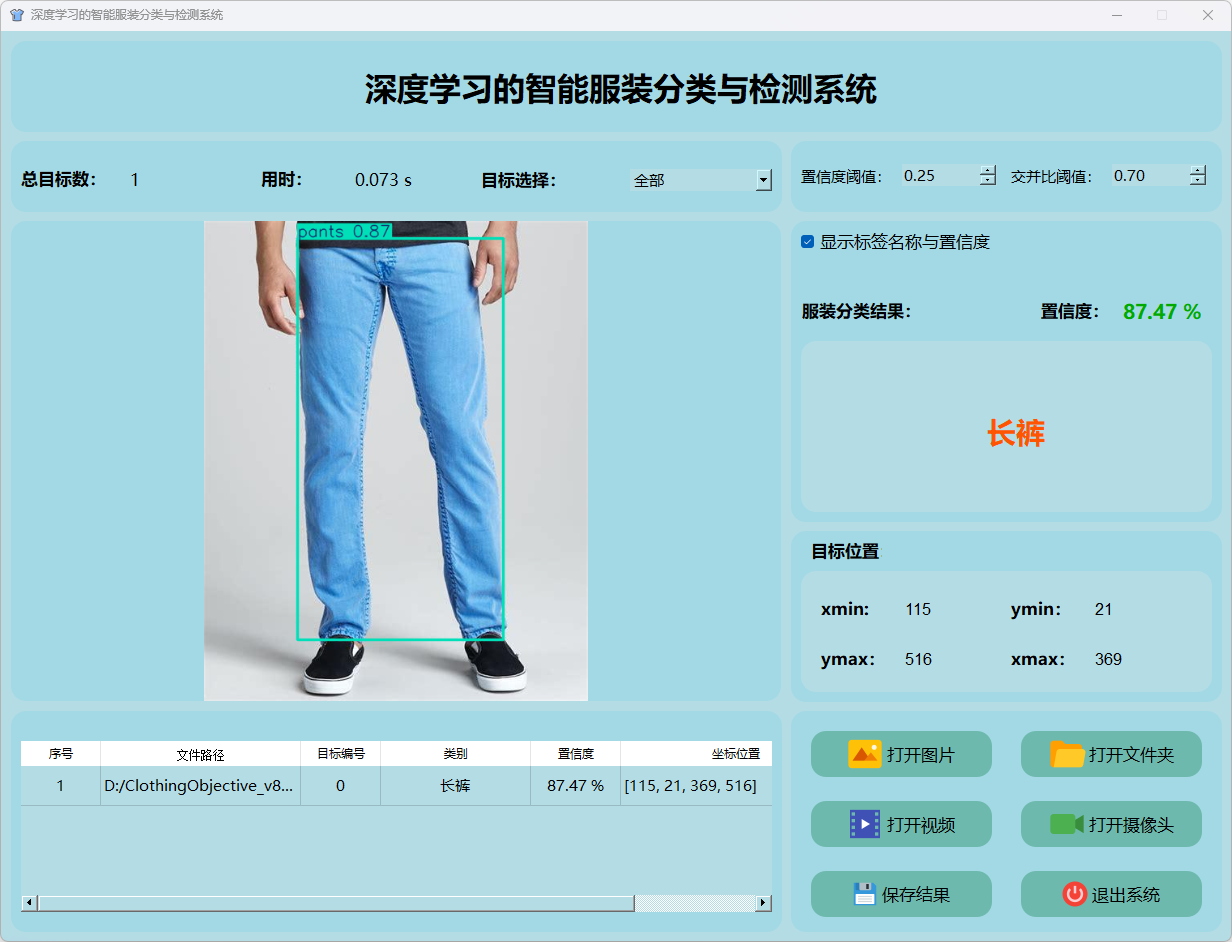The image size is (1232, 942).
Task: Toggle the show label name and confidence checkbox
Action: pos(808,242)
